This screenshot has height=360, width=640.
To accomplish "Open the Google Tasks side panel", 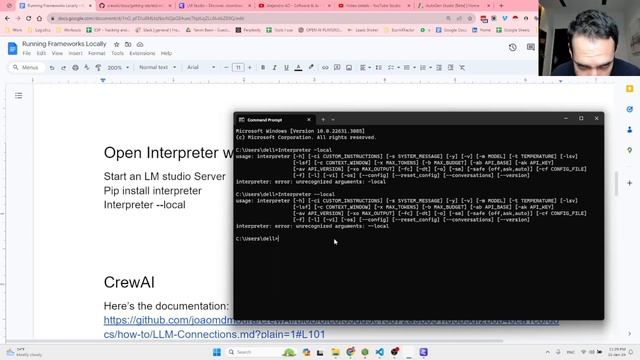I will pos(629,109).
